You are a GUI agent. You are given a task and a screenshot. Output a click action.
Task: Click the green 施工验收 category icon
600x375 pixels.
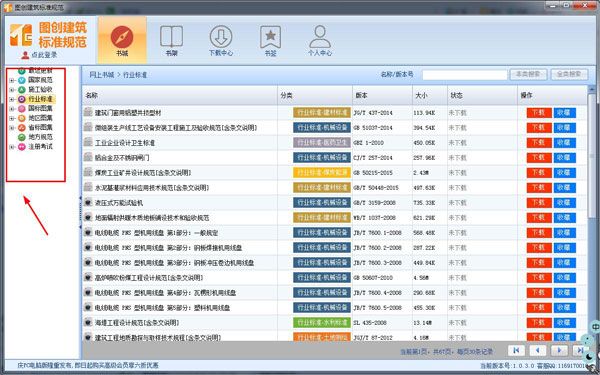22,90
